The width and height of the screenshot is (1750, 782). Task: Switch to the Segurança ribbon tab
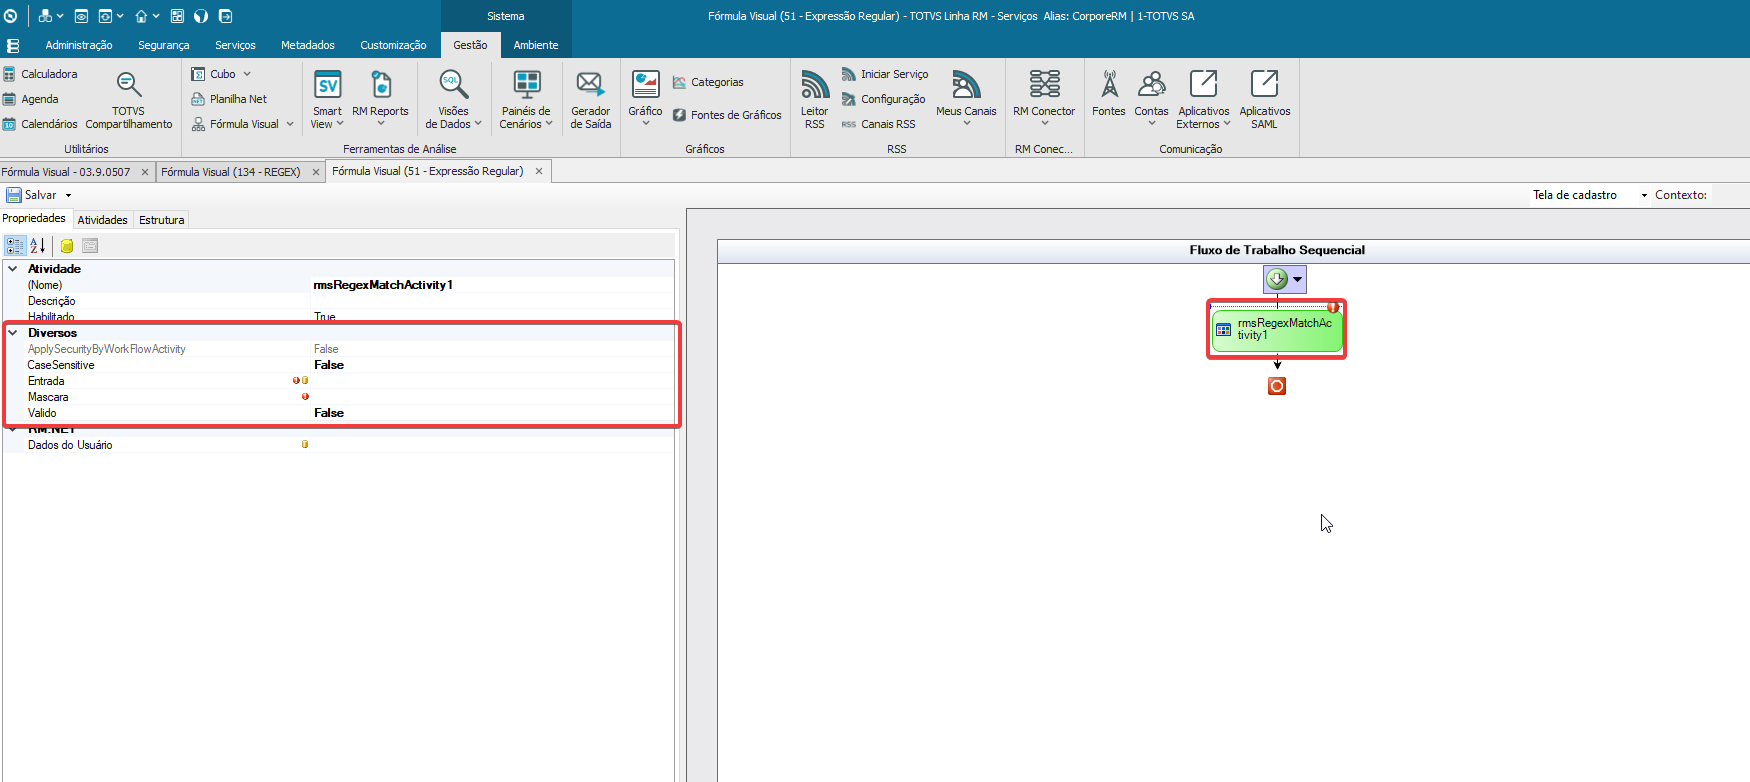pyautogui.click(x=164, y=45)
